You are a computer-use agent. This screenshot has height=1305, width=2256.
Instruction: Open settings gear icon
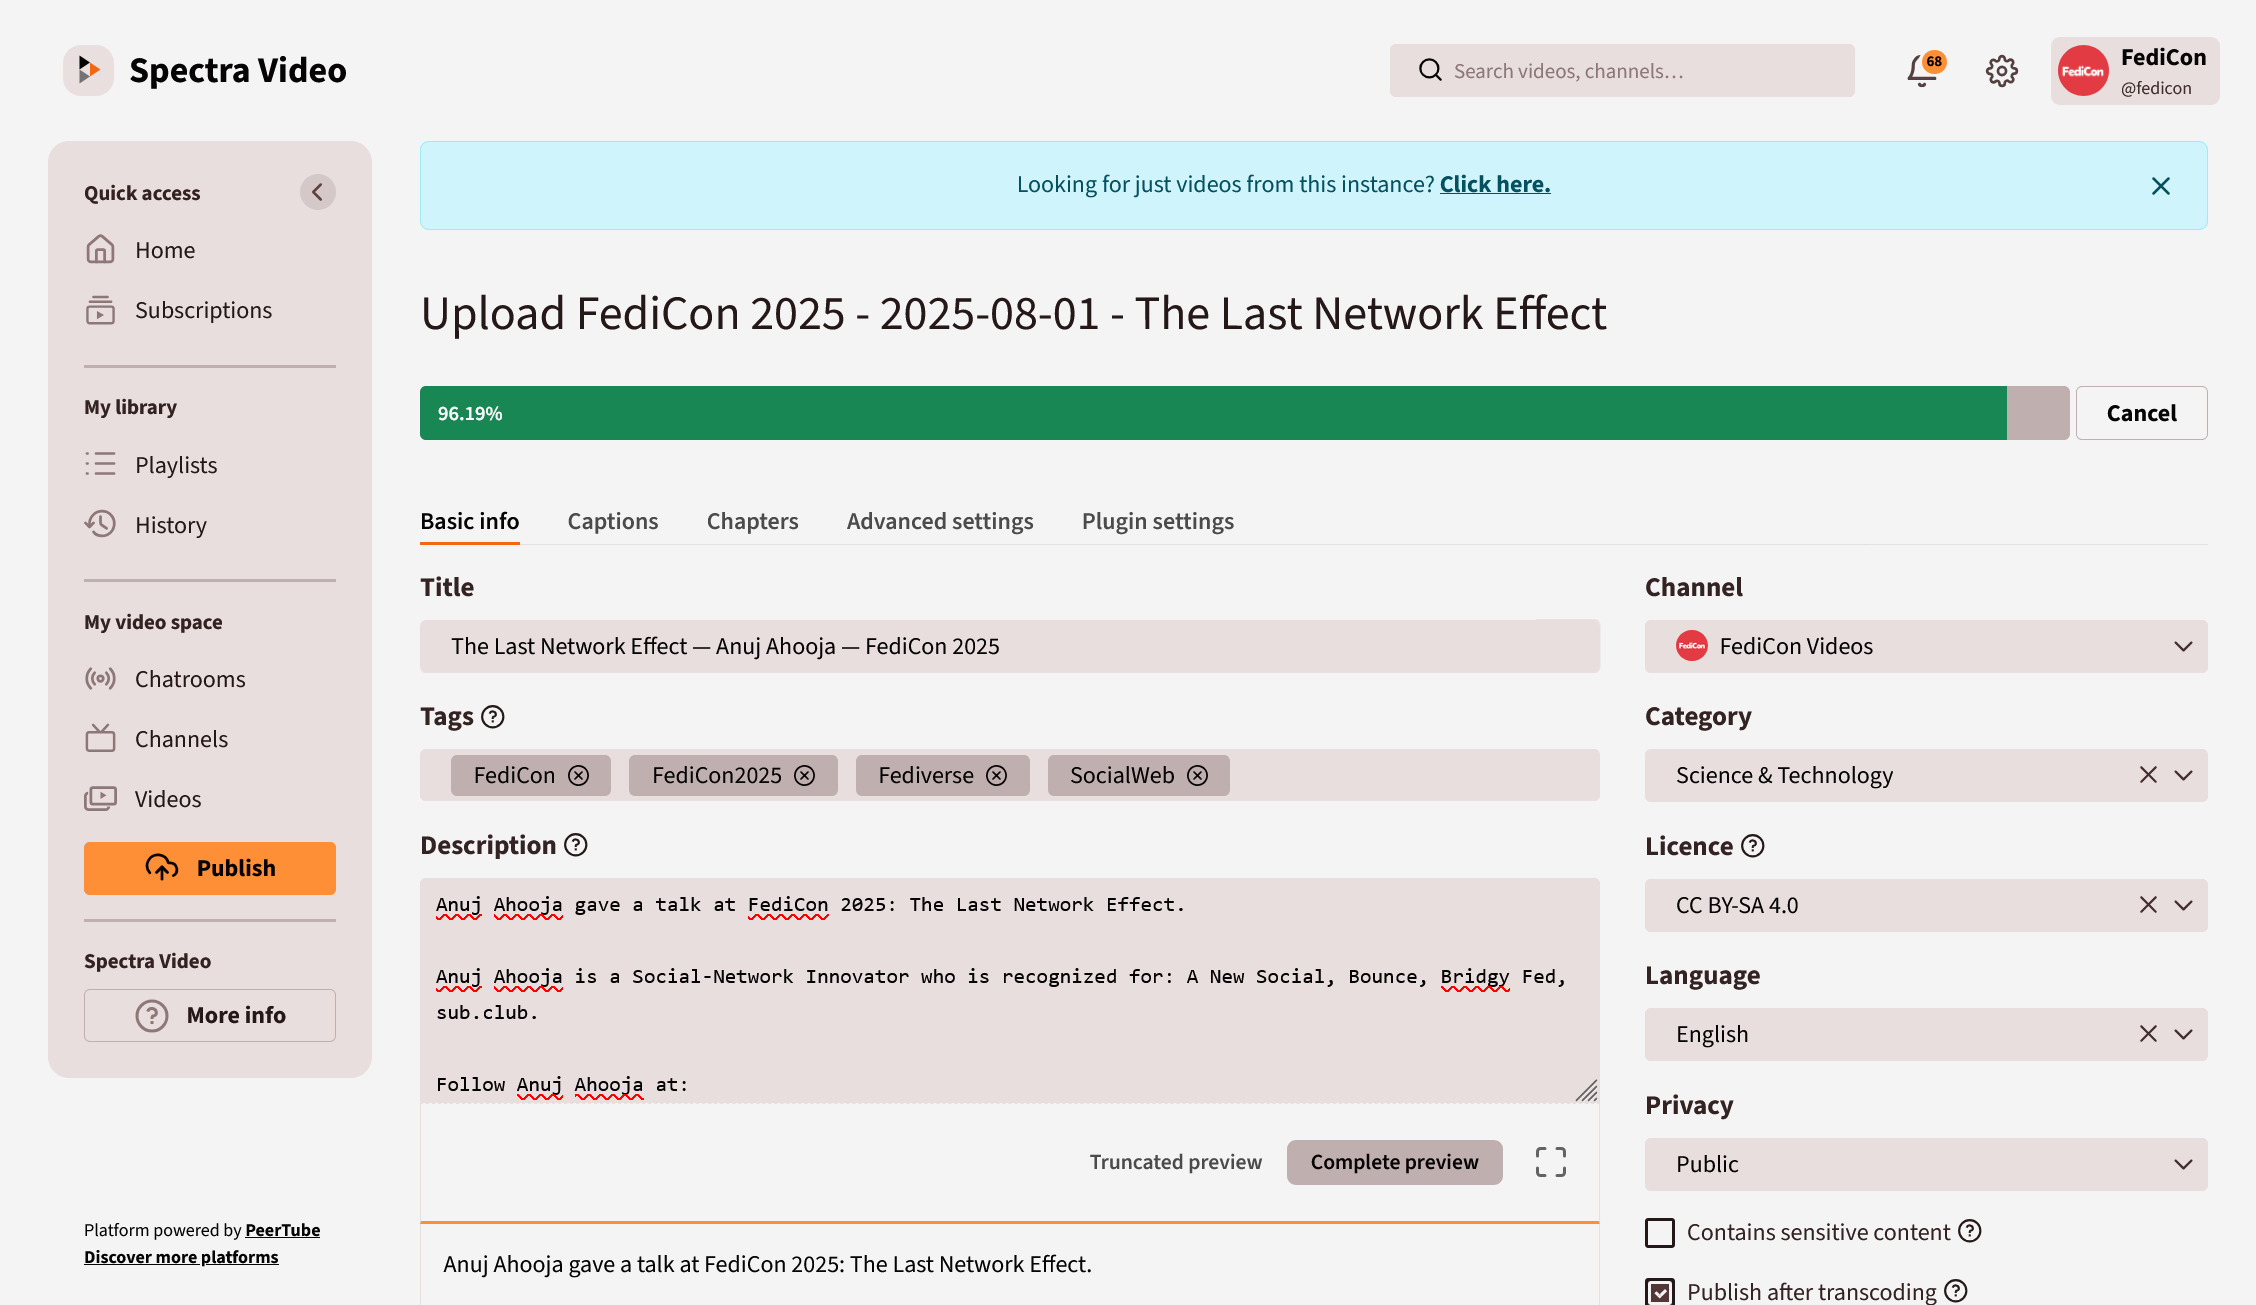2002,70
